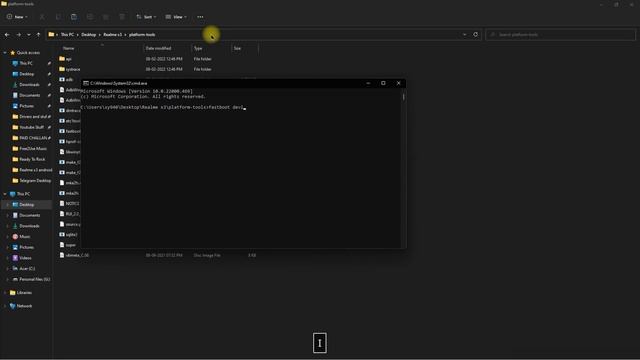
Task: Go up one folder level arrow
Action: [x=38, y=35]
